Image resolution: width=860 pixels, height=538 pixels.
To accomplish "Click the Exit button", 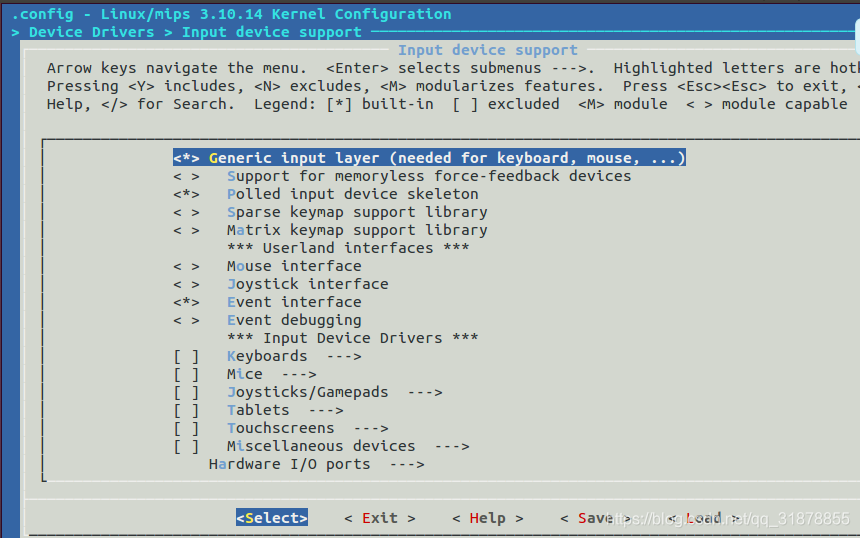I will coord(380,518).
